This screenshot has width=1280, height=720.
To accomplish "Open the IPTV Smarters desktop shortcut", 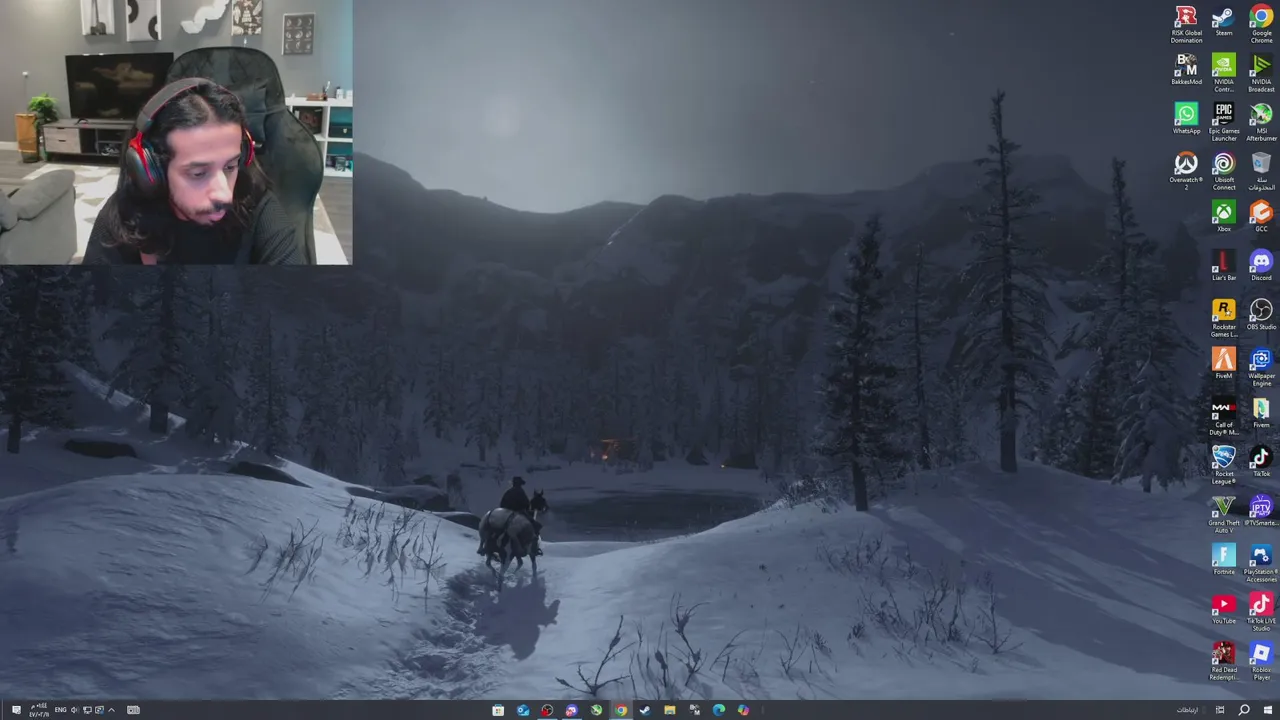I will [x=1261, y=508].
